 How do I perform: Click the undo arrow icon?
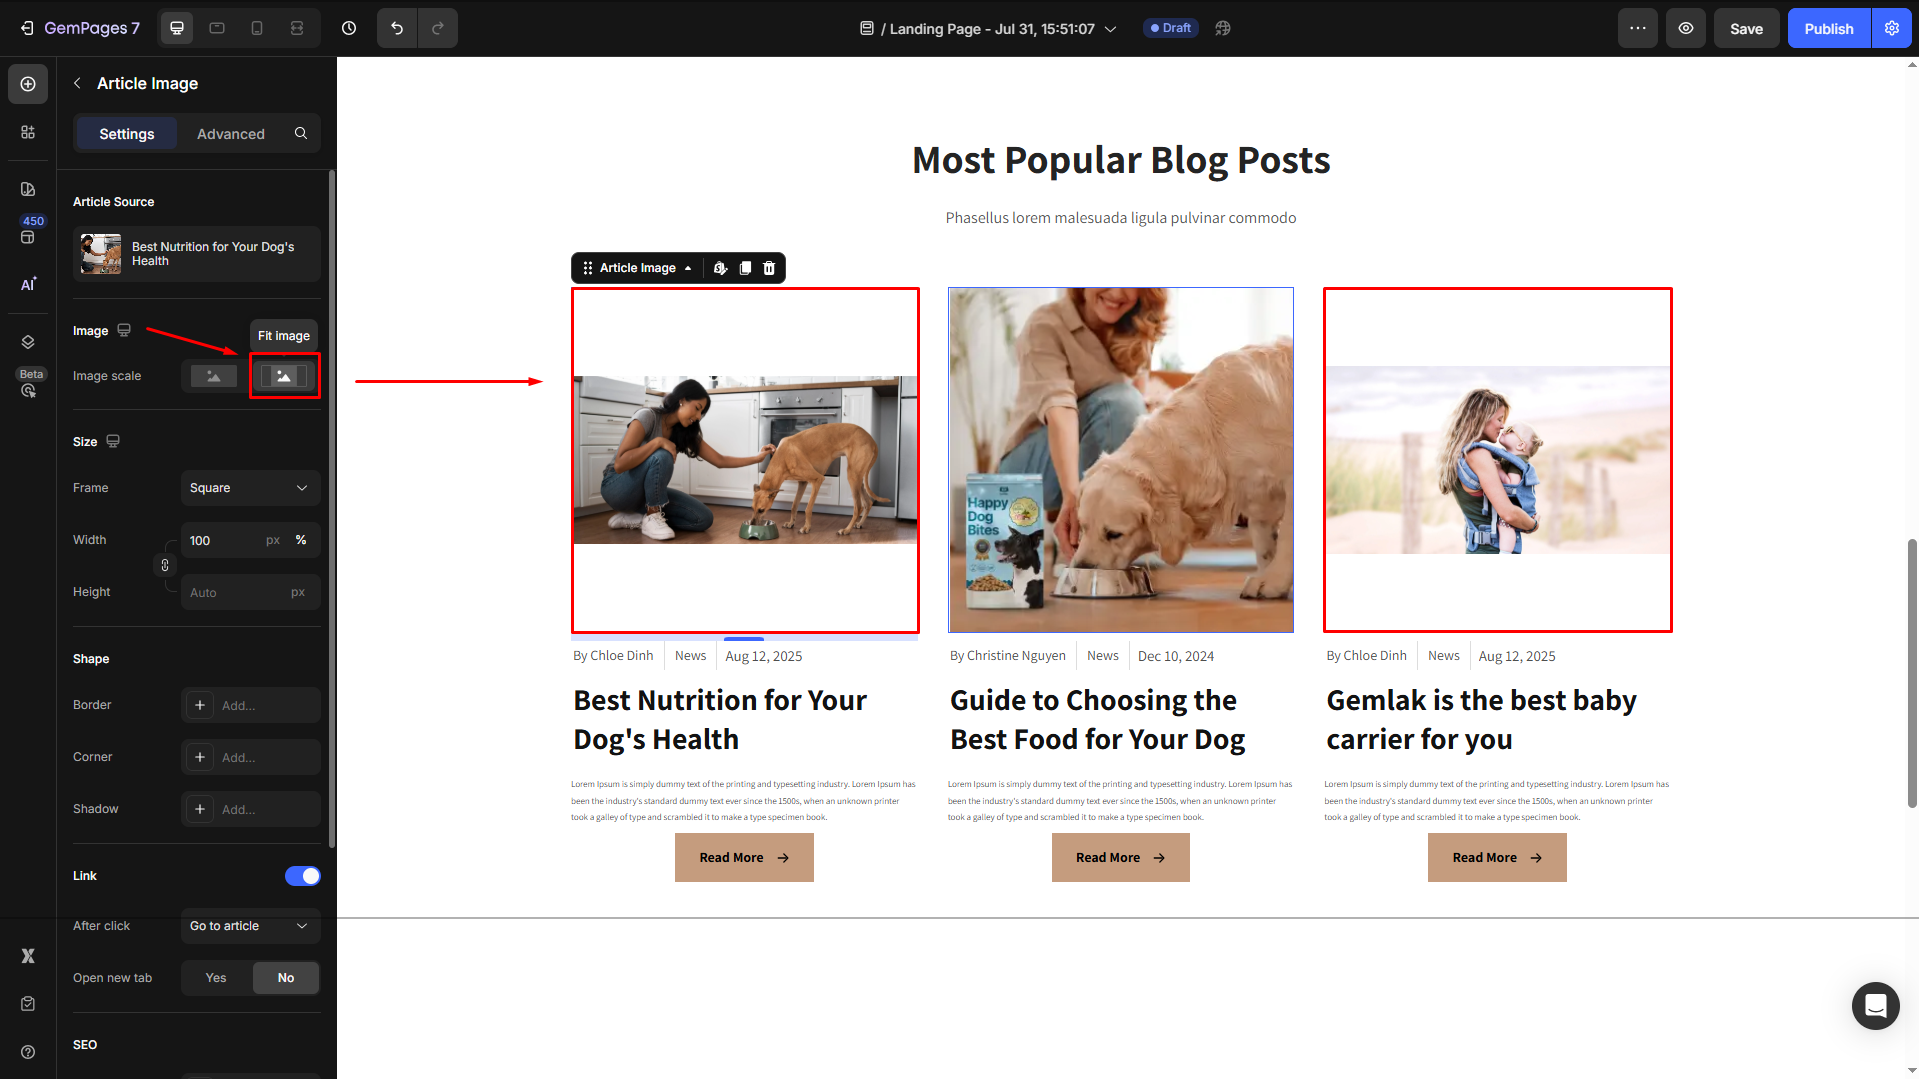point(397,28)
